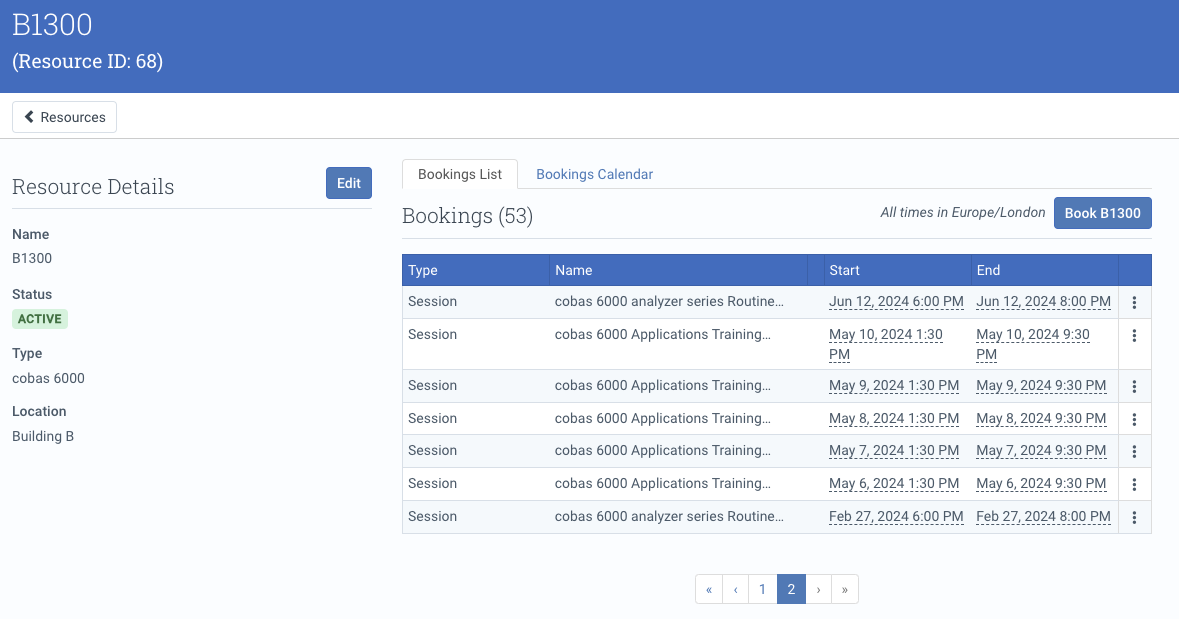
Task: Click the Jun 12, 2024 6:00 PM start time
Action: [896, 302]
